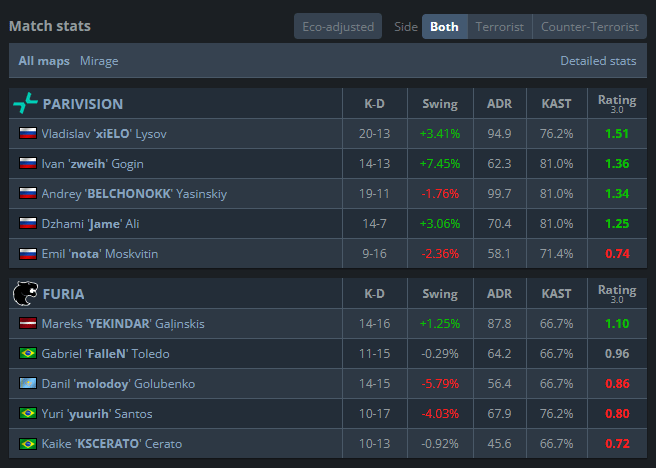The height and width of the screenshot is (468, 656).
Task: Switch side filter to Terrorist
Action: [x=500, y=26]
